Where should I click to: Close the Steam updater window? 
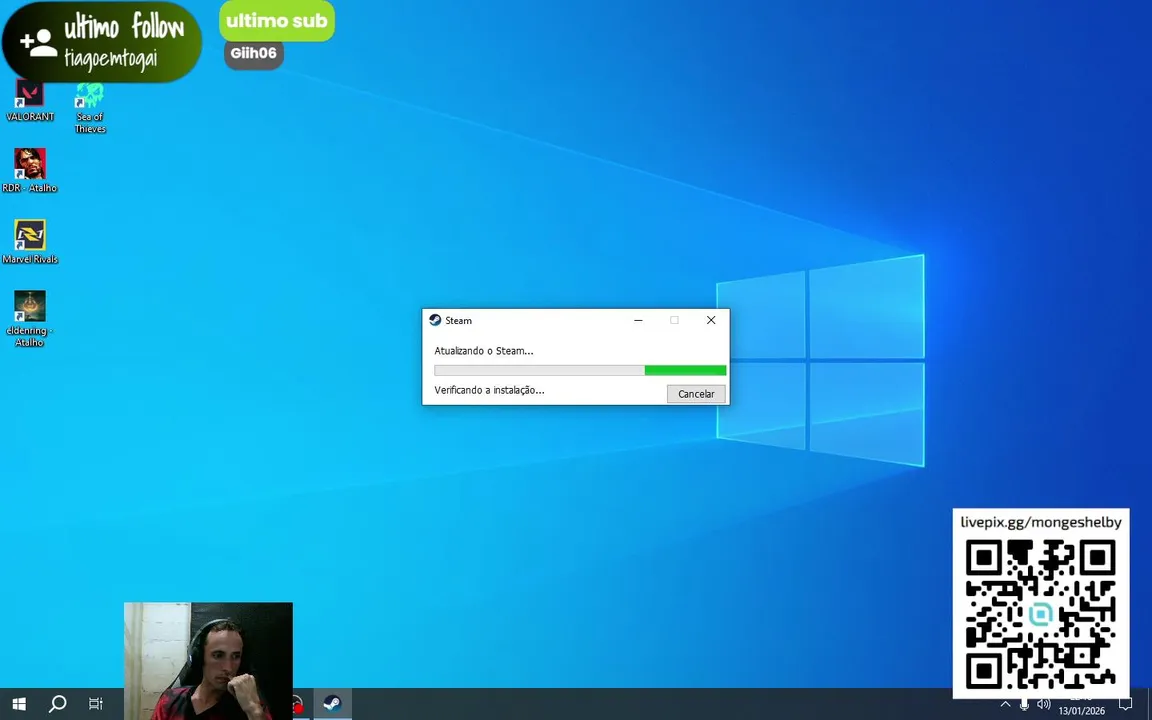pyautogui.click(x=710, y=320)
